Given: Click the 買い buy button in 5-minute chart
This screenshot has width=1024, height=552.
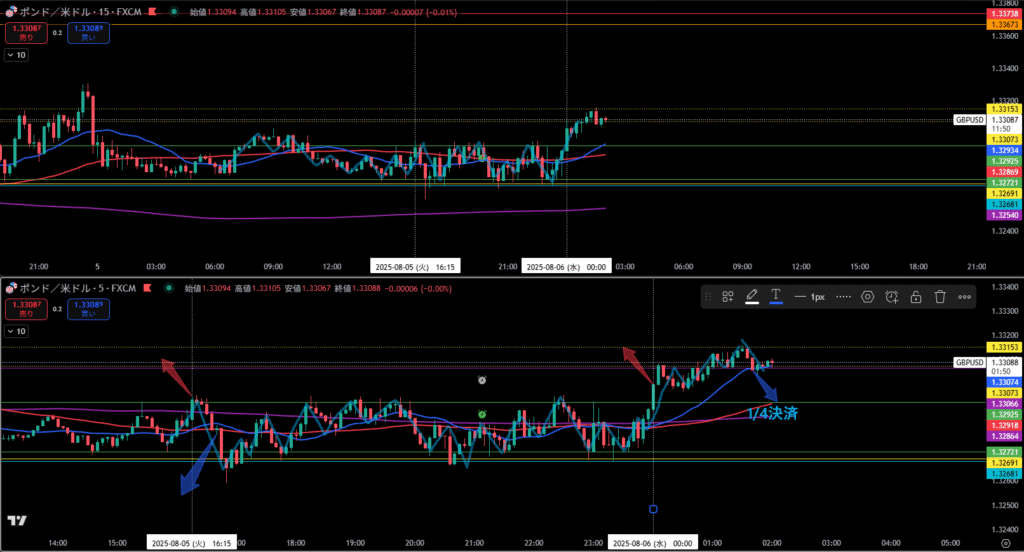Looking at the screenshot, I should click(88, 309).
